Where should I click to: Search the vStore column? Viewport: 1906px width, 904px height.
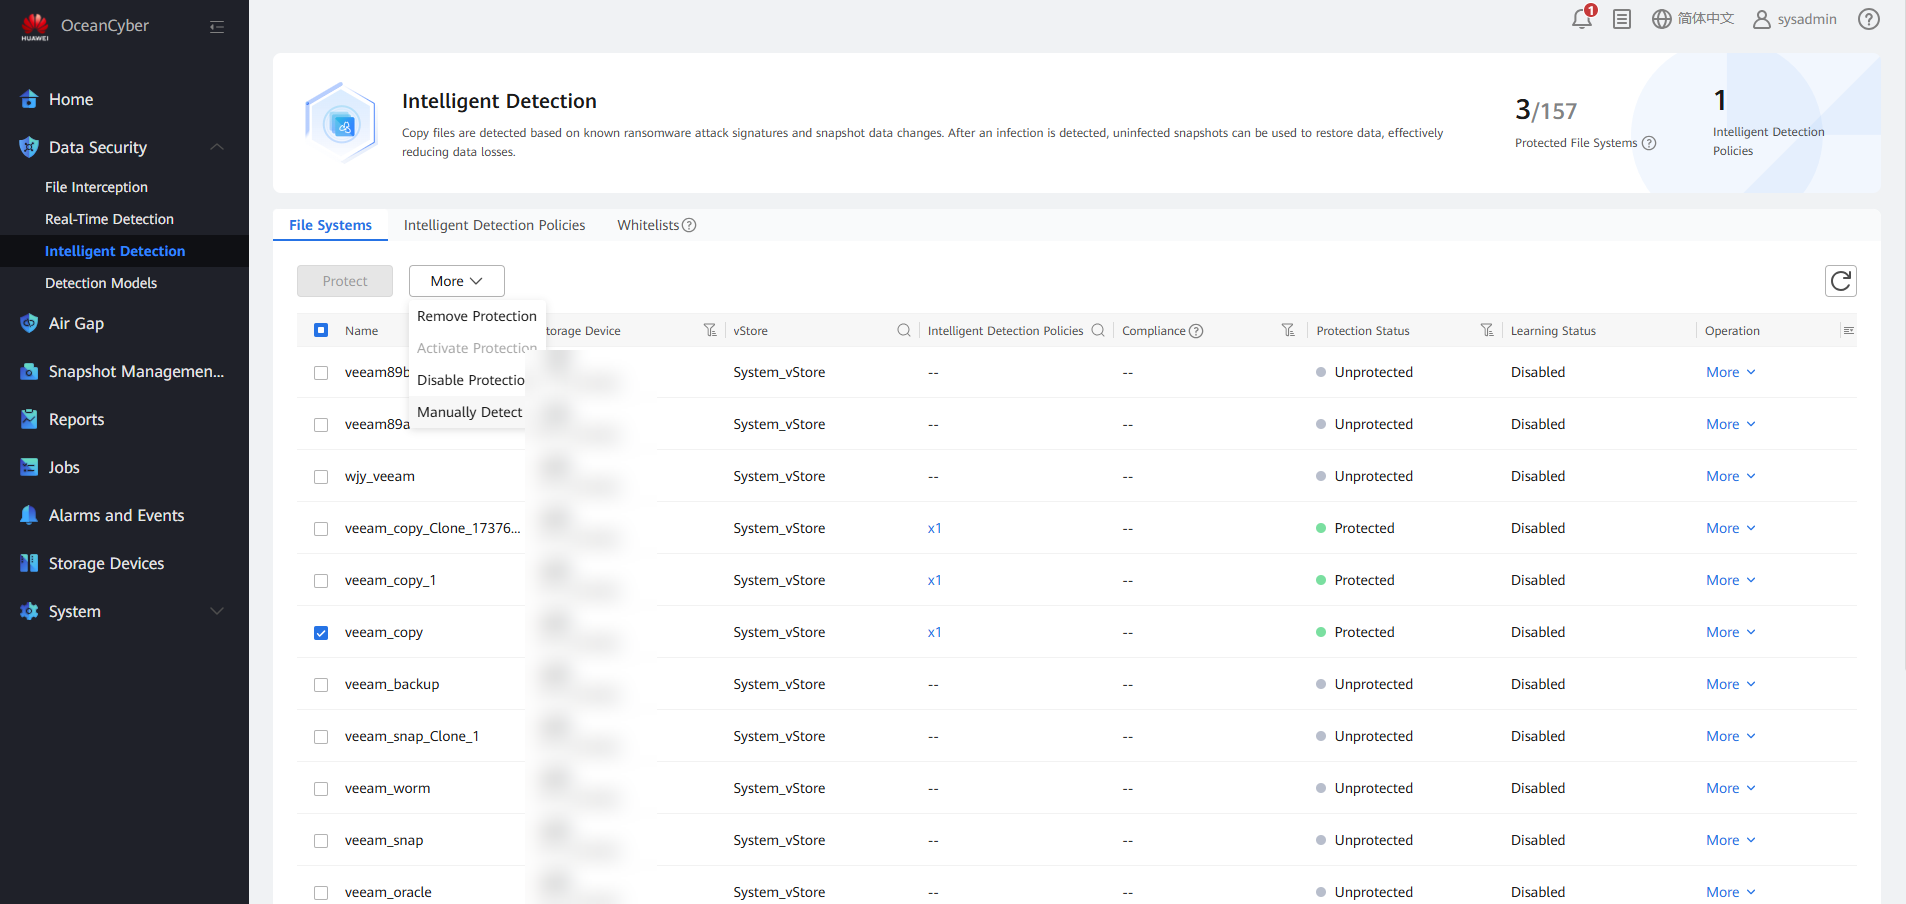pyautogui.click(x=904, y=331)
